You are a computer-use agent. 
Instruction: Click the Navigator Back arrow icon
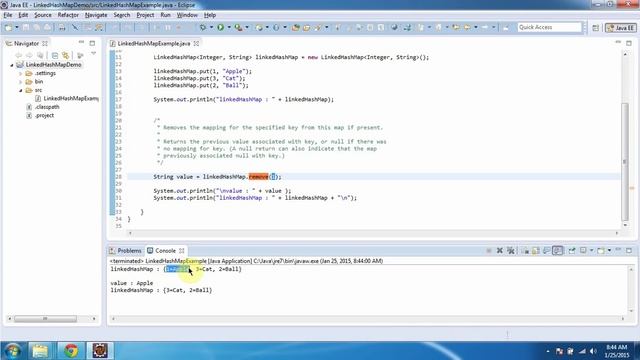pyautogui.click(x=18, y=55)
